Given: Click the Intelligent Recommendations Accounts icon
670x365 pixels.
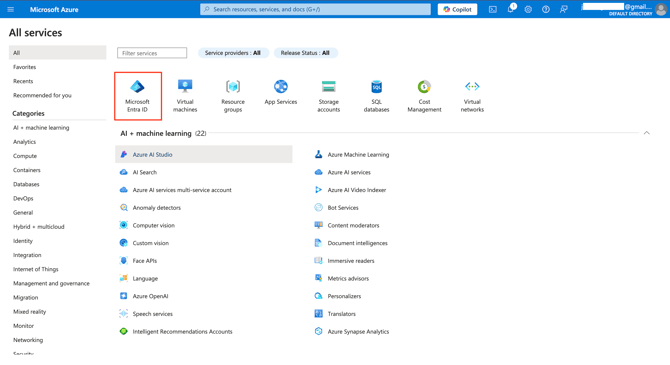Looking at the screenshot, I should 123,331.
